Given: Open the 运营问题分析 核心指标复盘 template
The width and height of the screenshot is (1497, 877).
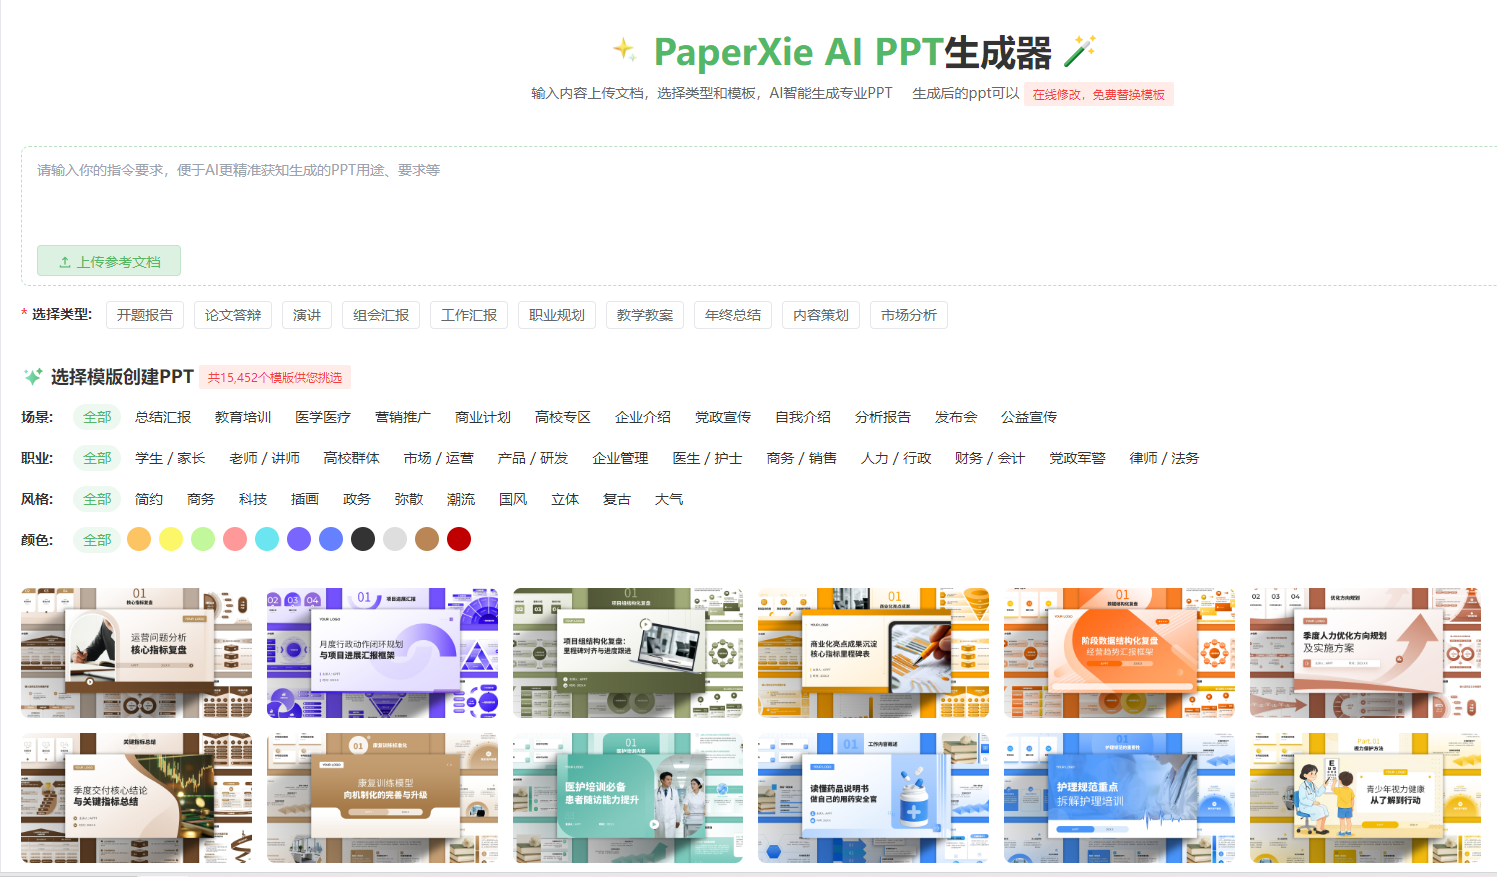Looking at the screenshot, I should (136, 652).
